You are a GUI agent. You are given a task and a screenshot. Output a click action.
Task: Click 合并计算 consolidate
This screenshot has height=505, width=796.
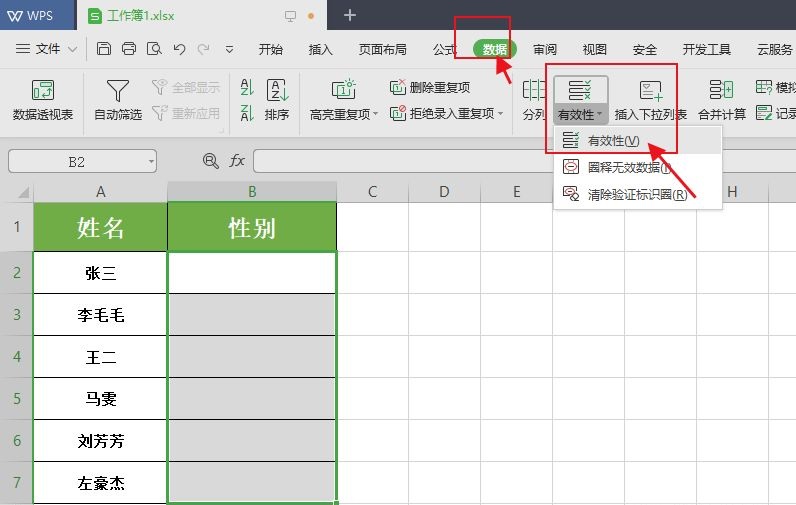tap(721, 100)
